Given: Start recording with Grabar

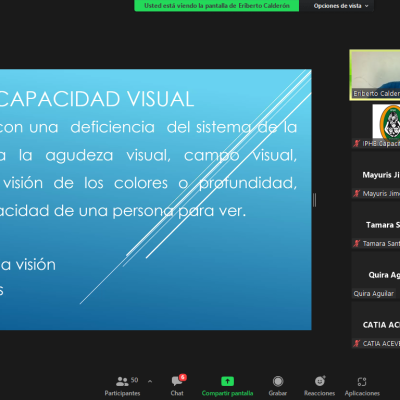Looking at the screenshot, I should coord(278,386).
